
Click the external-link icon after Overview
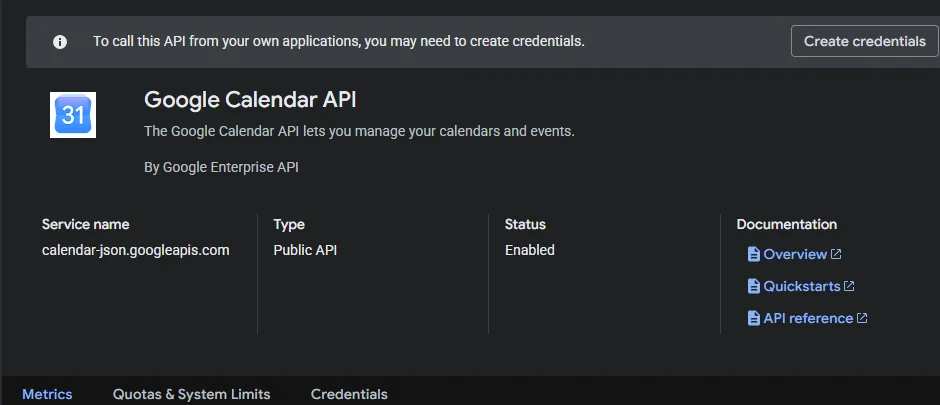pyautogui.click(x=836, y=254)
